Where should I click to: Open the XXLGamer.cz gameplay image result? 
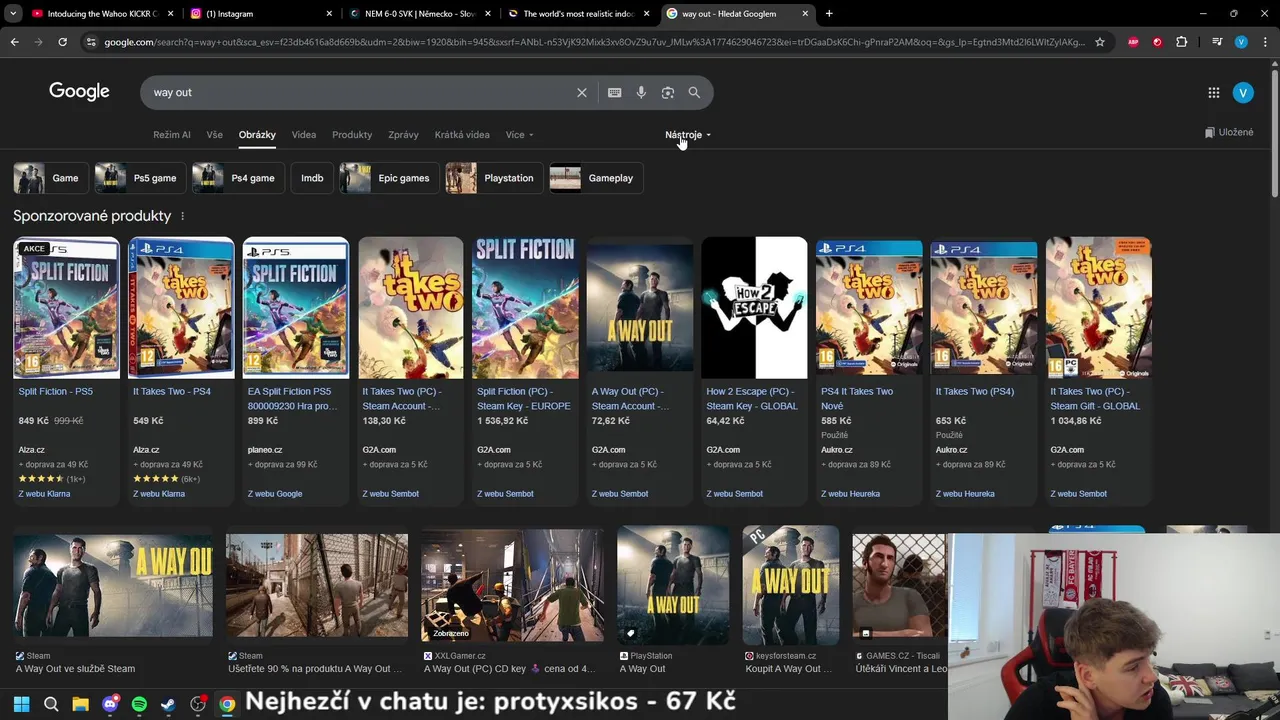(512, 586)
